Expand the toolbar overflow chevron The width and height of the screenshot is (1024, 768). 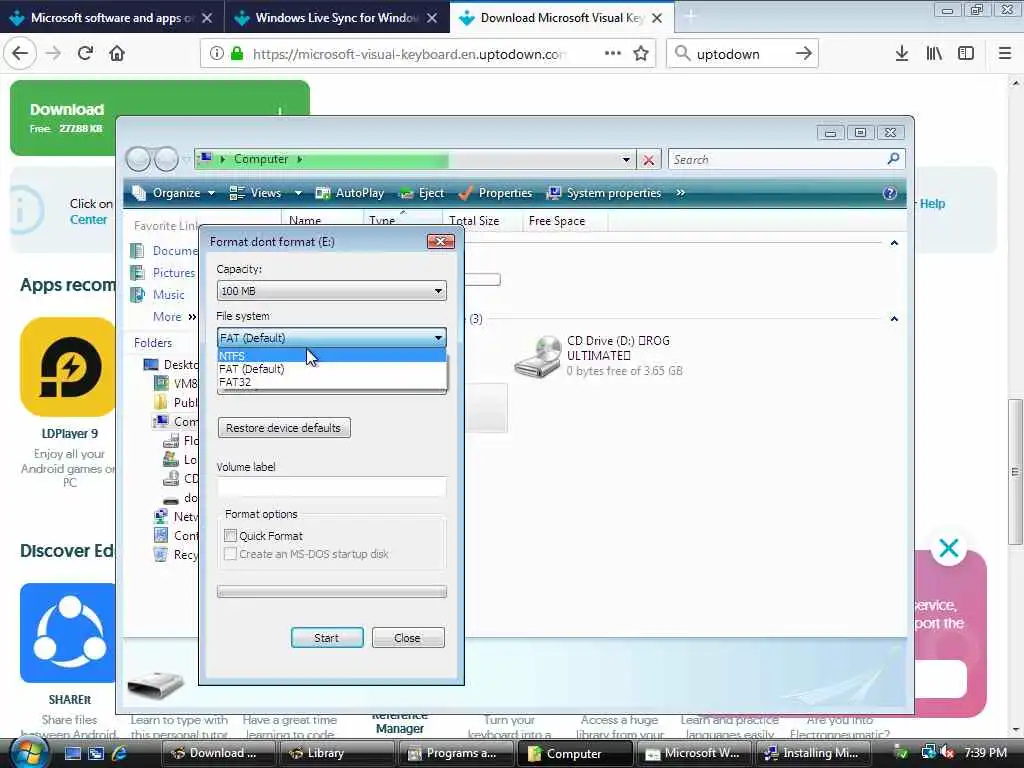680,193
